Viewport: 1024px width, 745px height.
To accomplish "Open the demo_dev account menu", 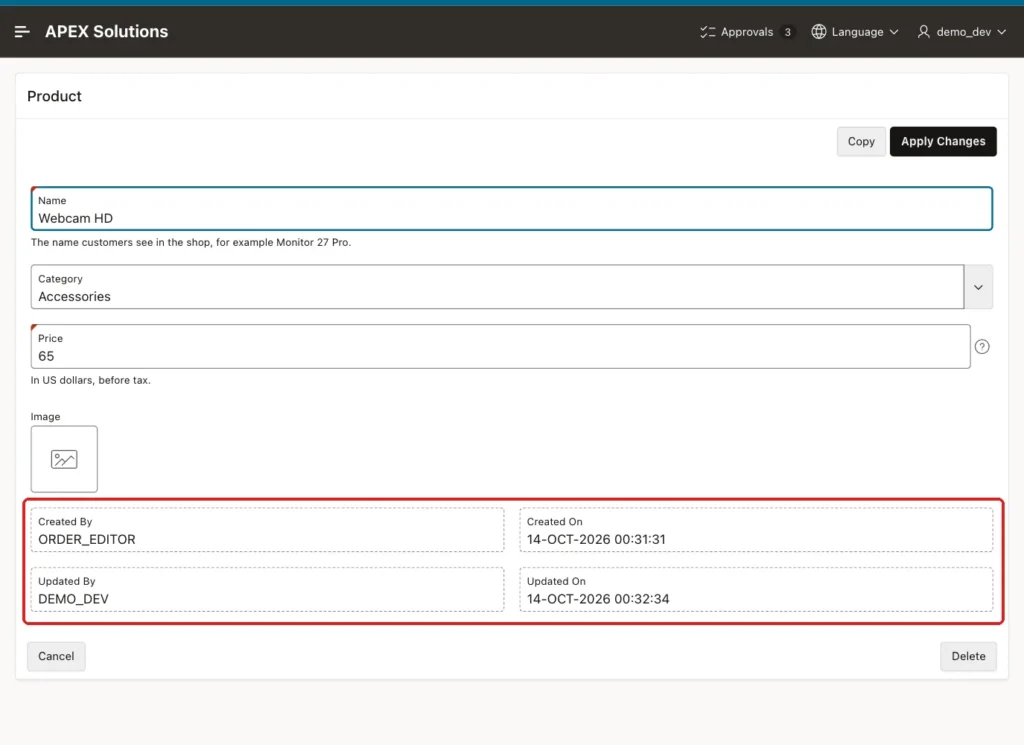I will click(x=962, y=32).
